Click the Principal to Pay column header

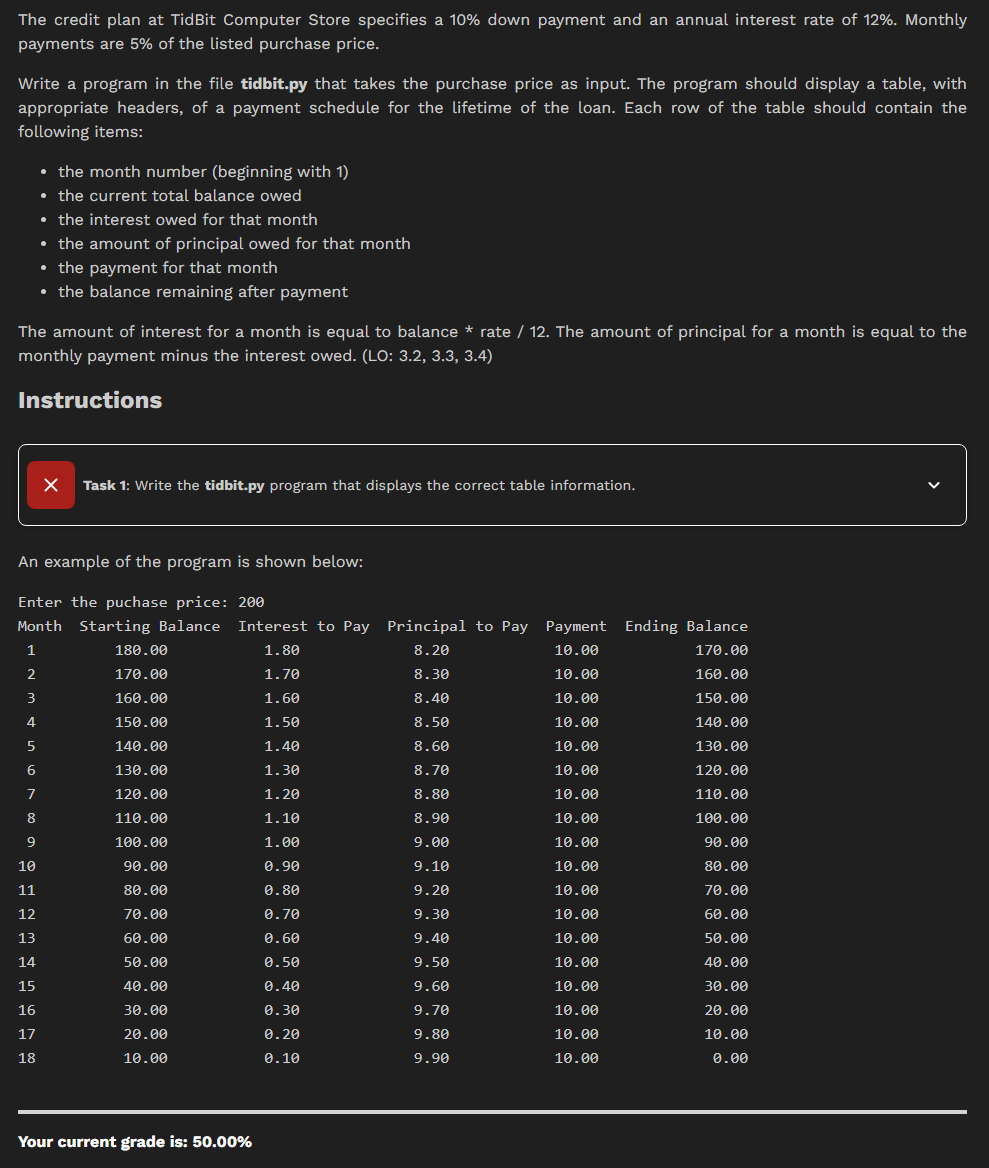point(457,625)
